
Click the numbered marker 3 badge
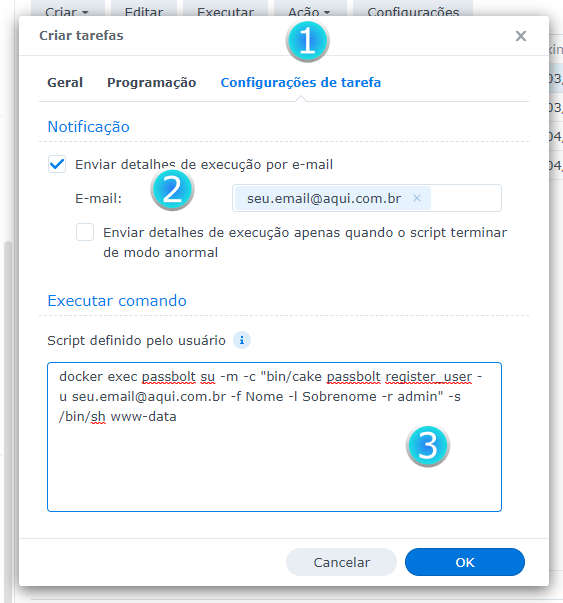click(x=428, y=446)
